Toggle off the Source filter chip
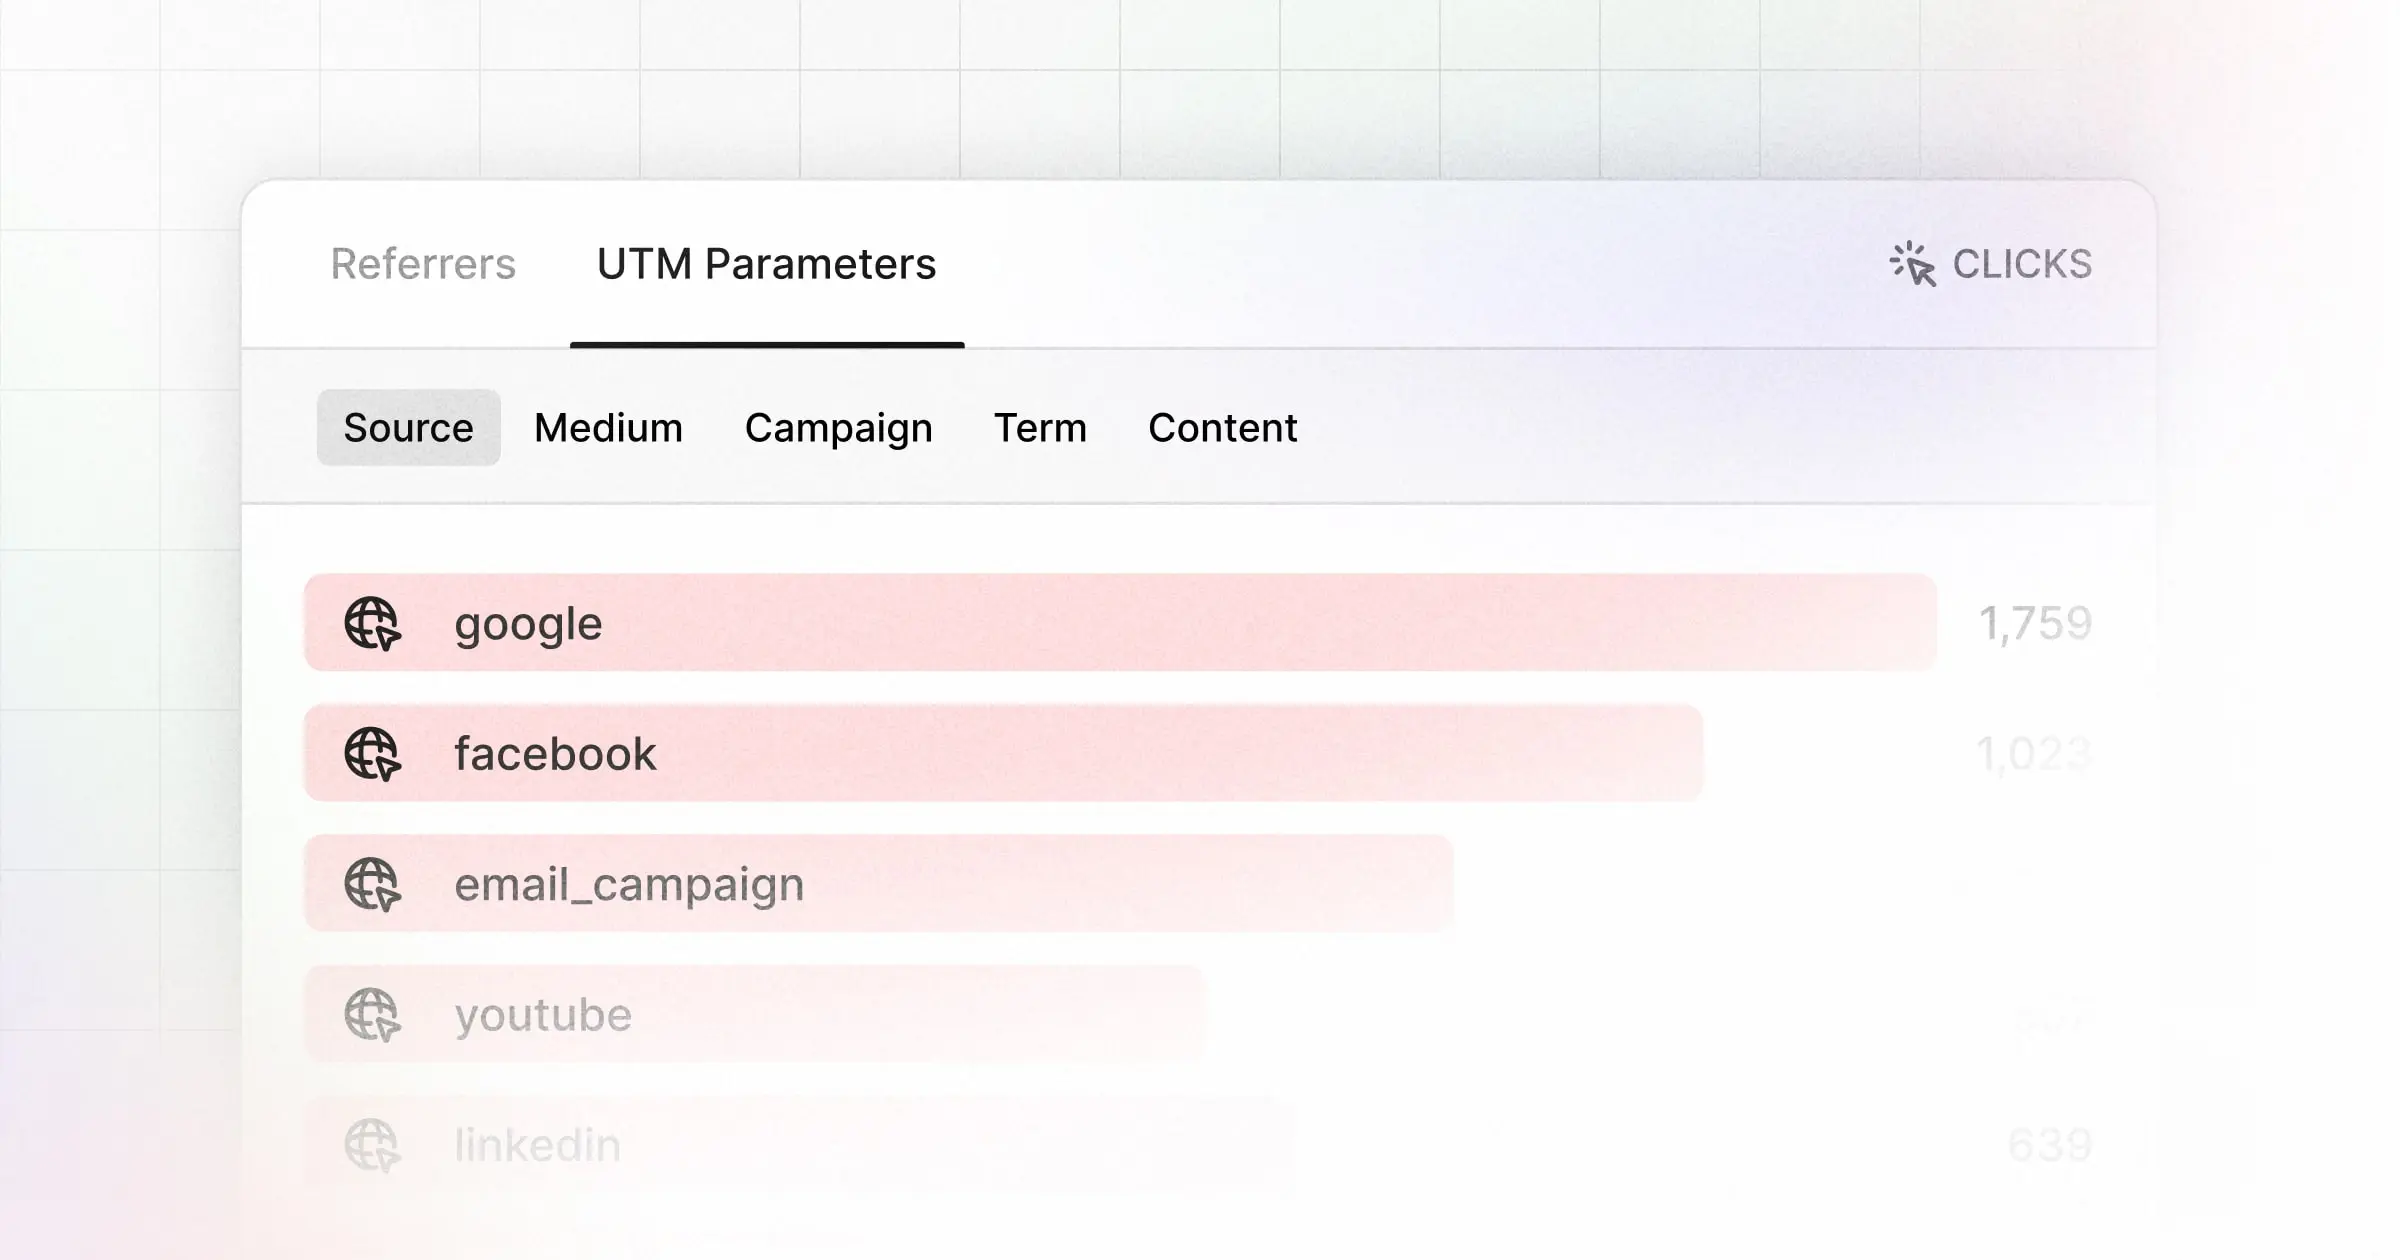Image resolution: width=2400 pixels, height=1260 pixels. pyautogui.click(x=407, y=427)
